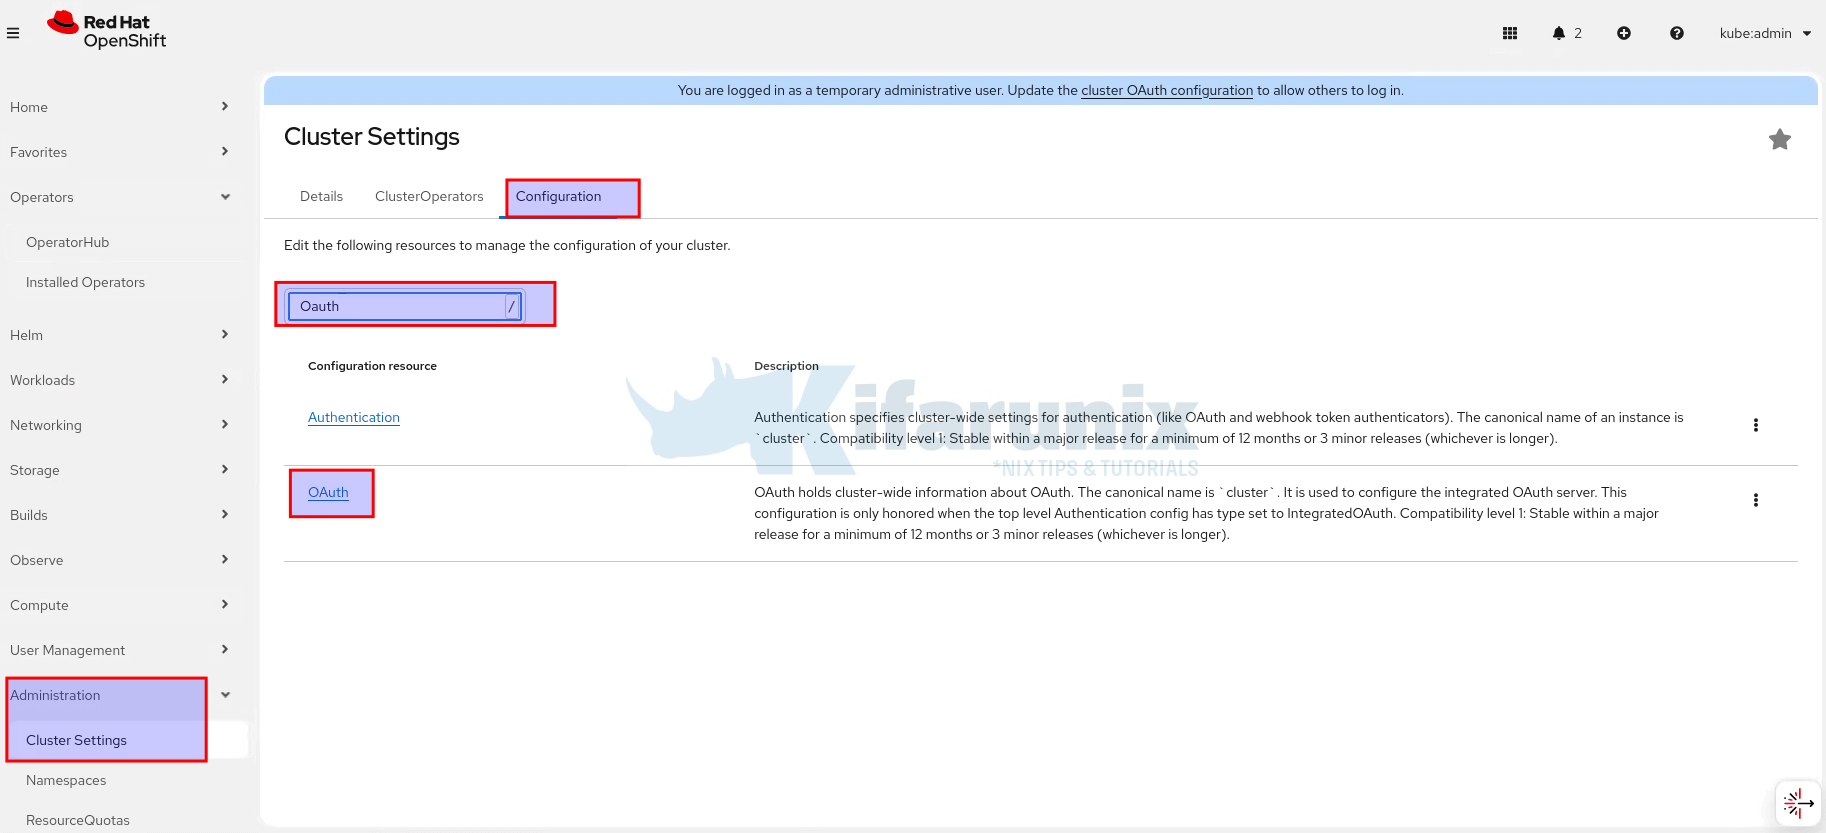
Task: Click the cluster OAuth configuration banner link
Action: [1166, 90]
